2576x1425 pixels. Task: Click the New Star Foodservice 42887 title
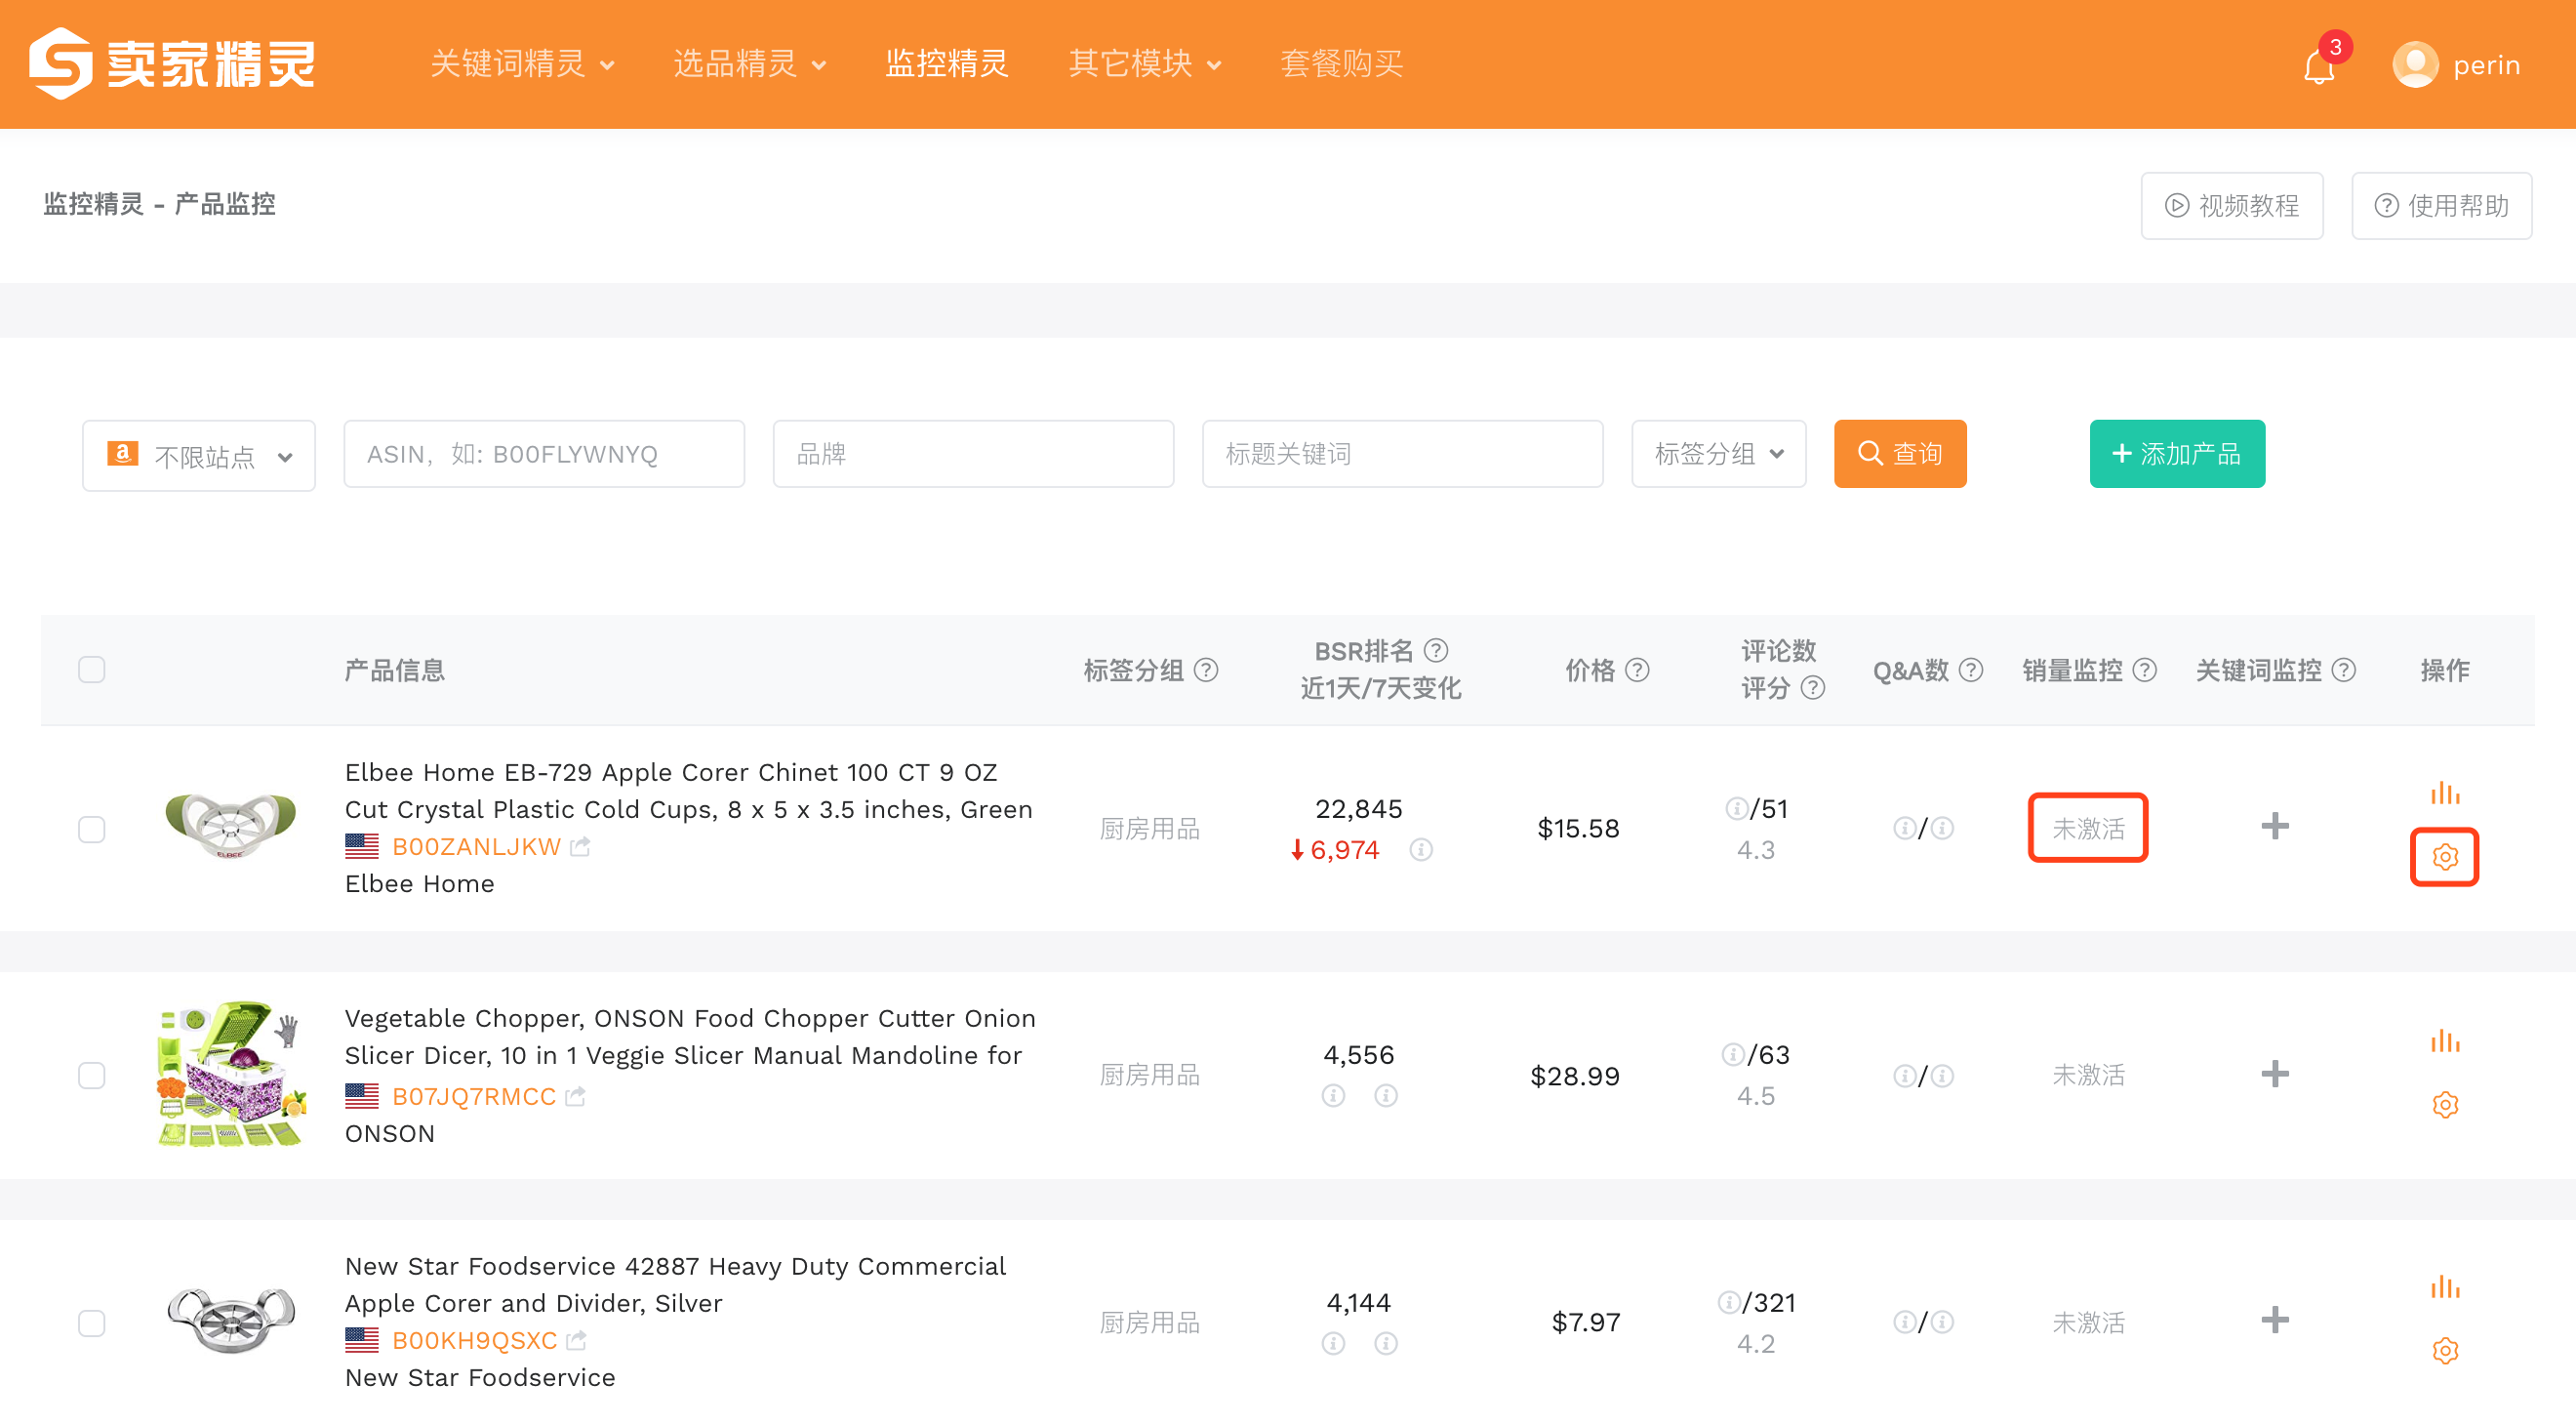675,1285
